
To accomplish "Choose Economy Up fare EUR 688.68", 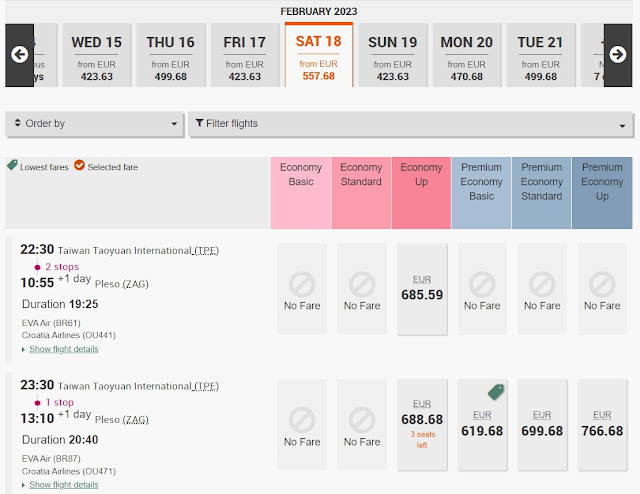I will (x=422, y=425).
